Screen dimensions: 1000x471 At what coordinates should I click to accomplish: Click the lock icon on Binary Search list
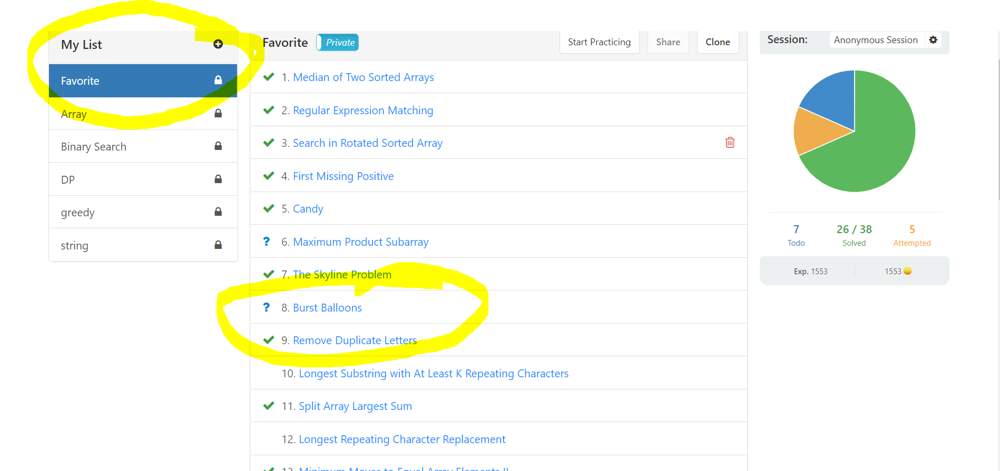(218, 147)
